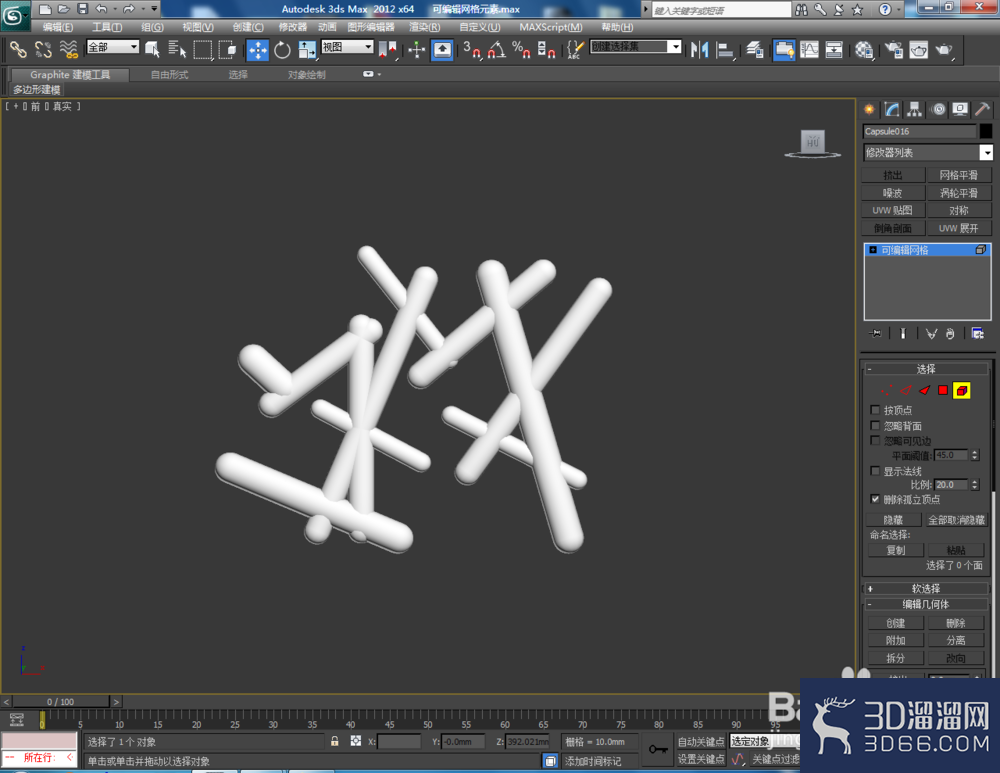Click the Unlink Selection tool
The image size is (1000, 773).
click(x=43, y=49)
